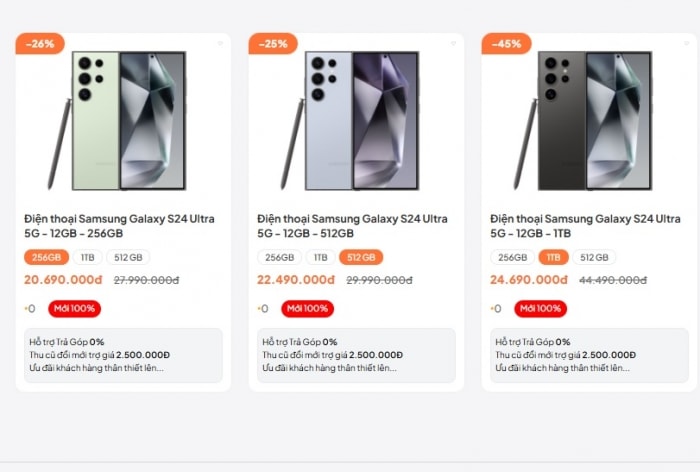Click the -26% discount badge
This screenshot has height=472, width=700.
pyautogui.click(x=41, y=44)
